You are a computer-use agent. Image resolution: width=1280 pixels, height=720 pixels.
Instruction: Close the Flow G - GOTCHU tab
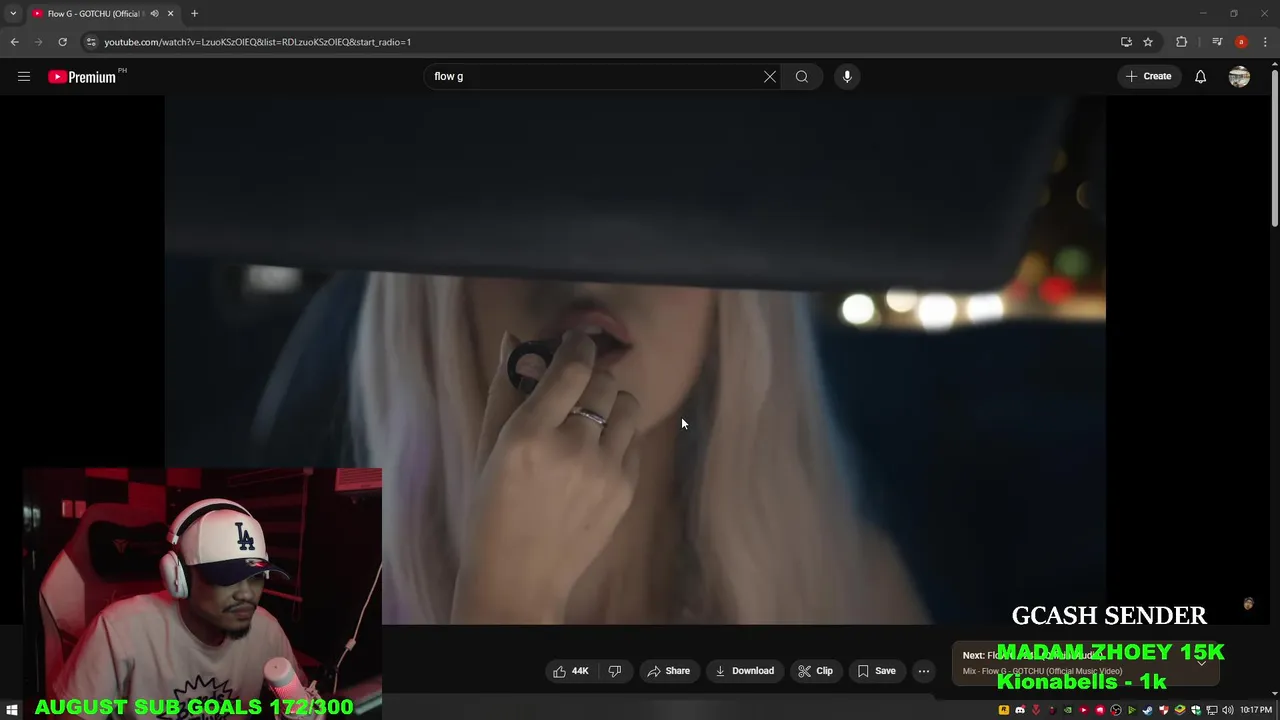click(x=170, y=13)
